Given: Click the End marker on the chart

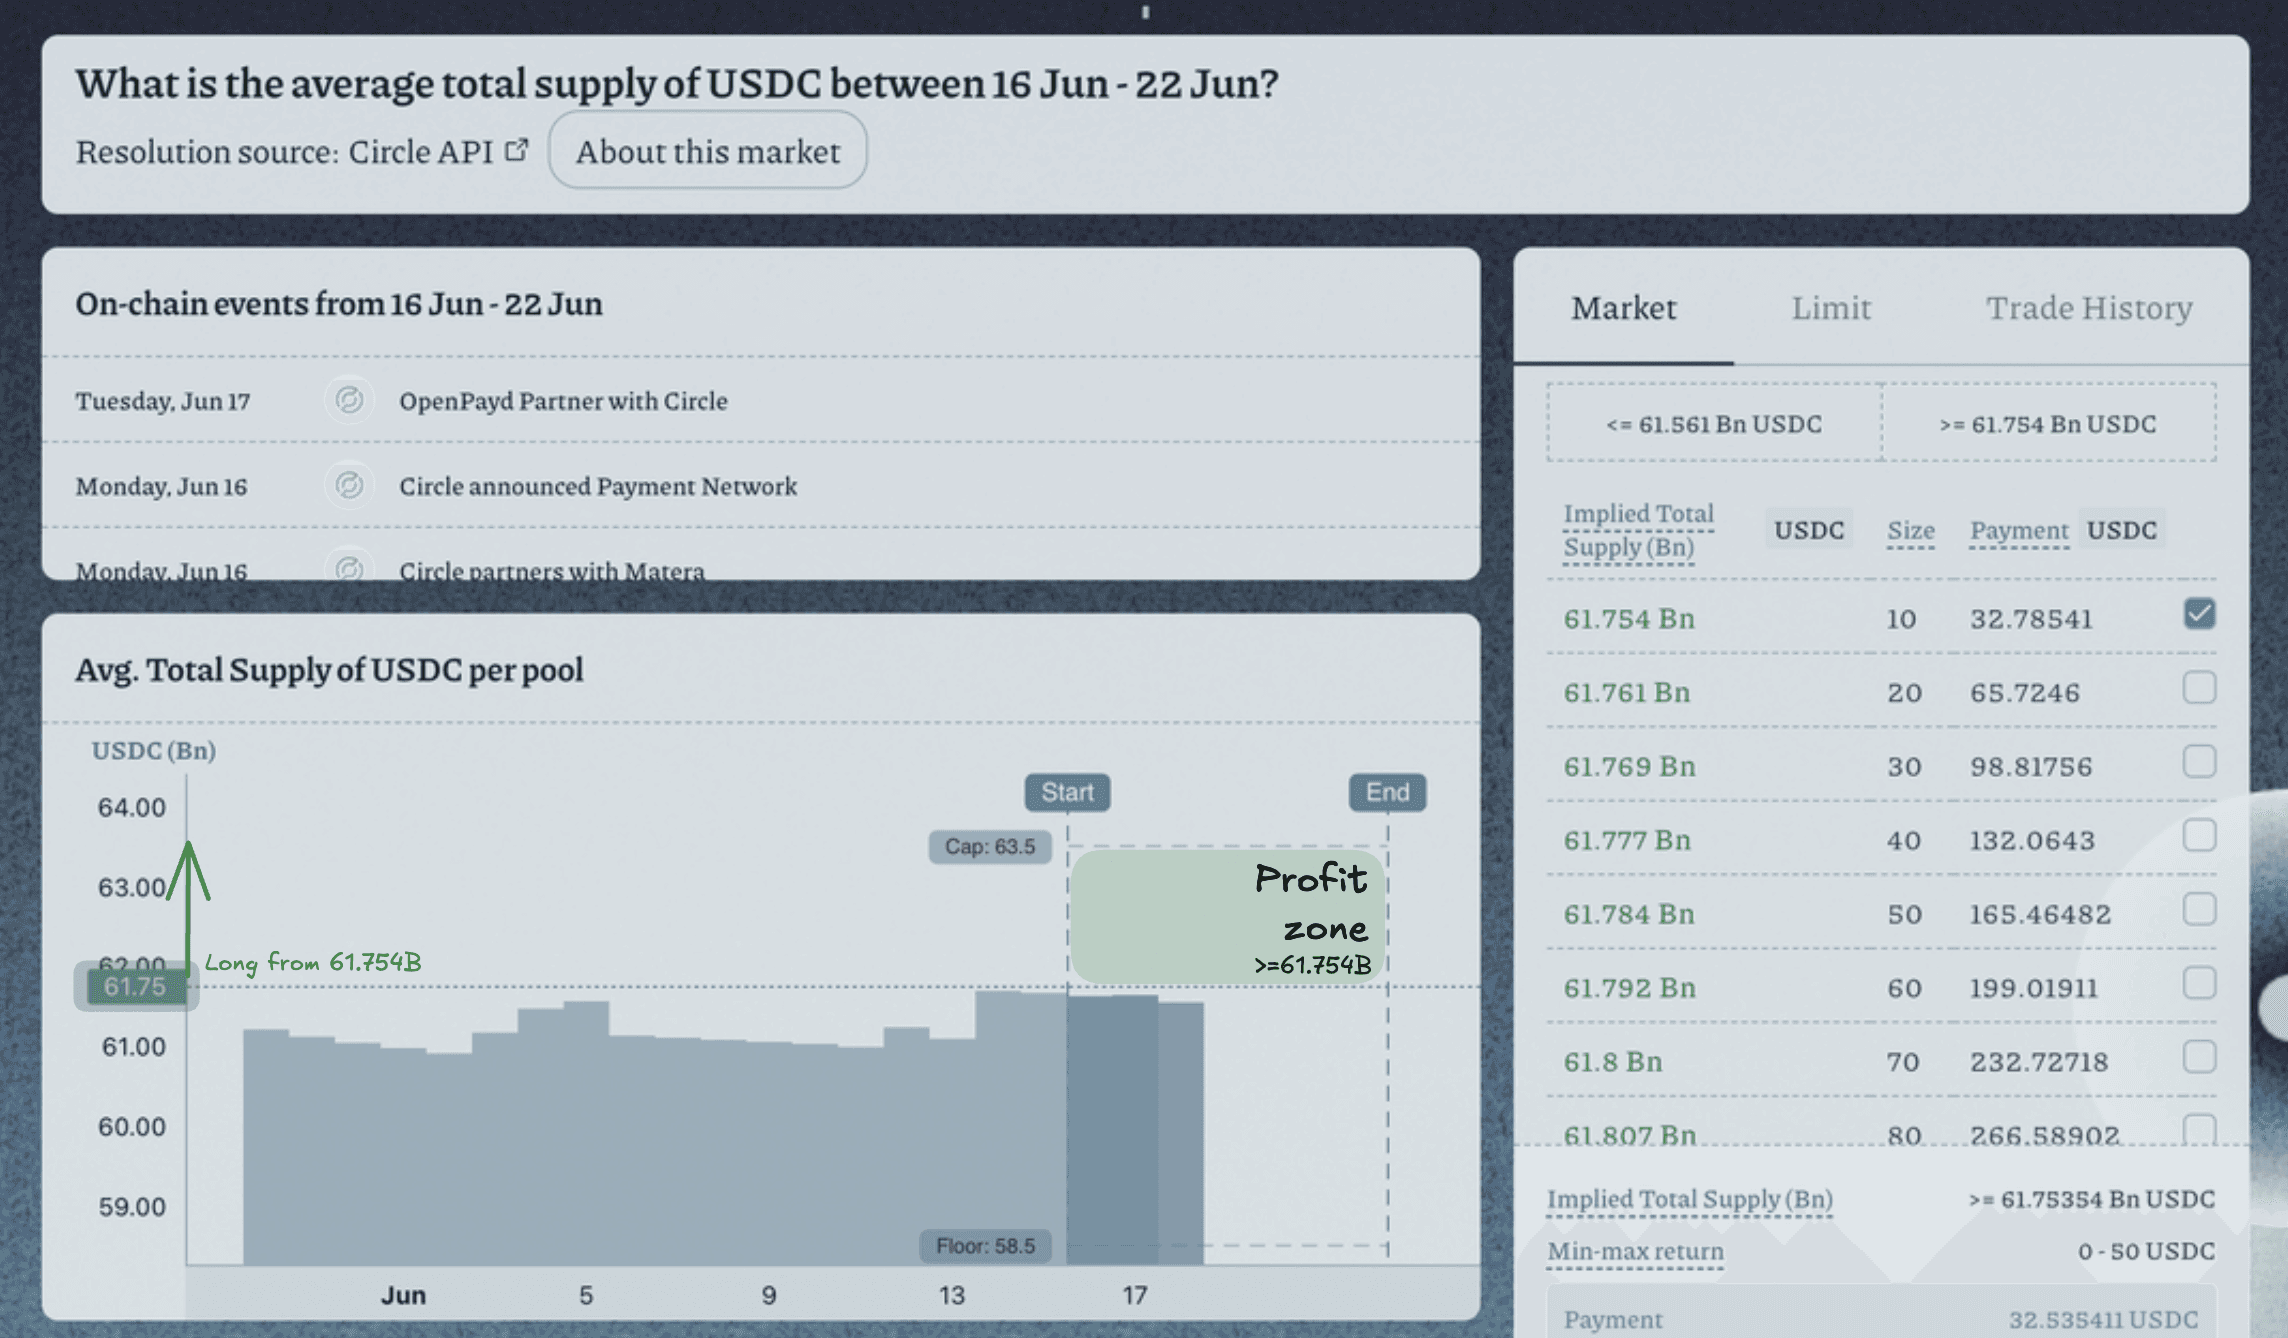Looking at the screenshot, I should pos(1388,792).
